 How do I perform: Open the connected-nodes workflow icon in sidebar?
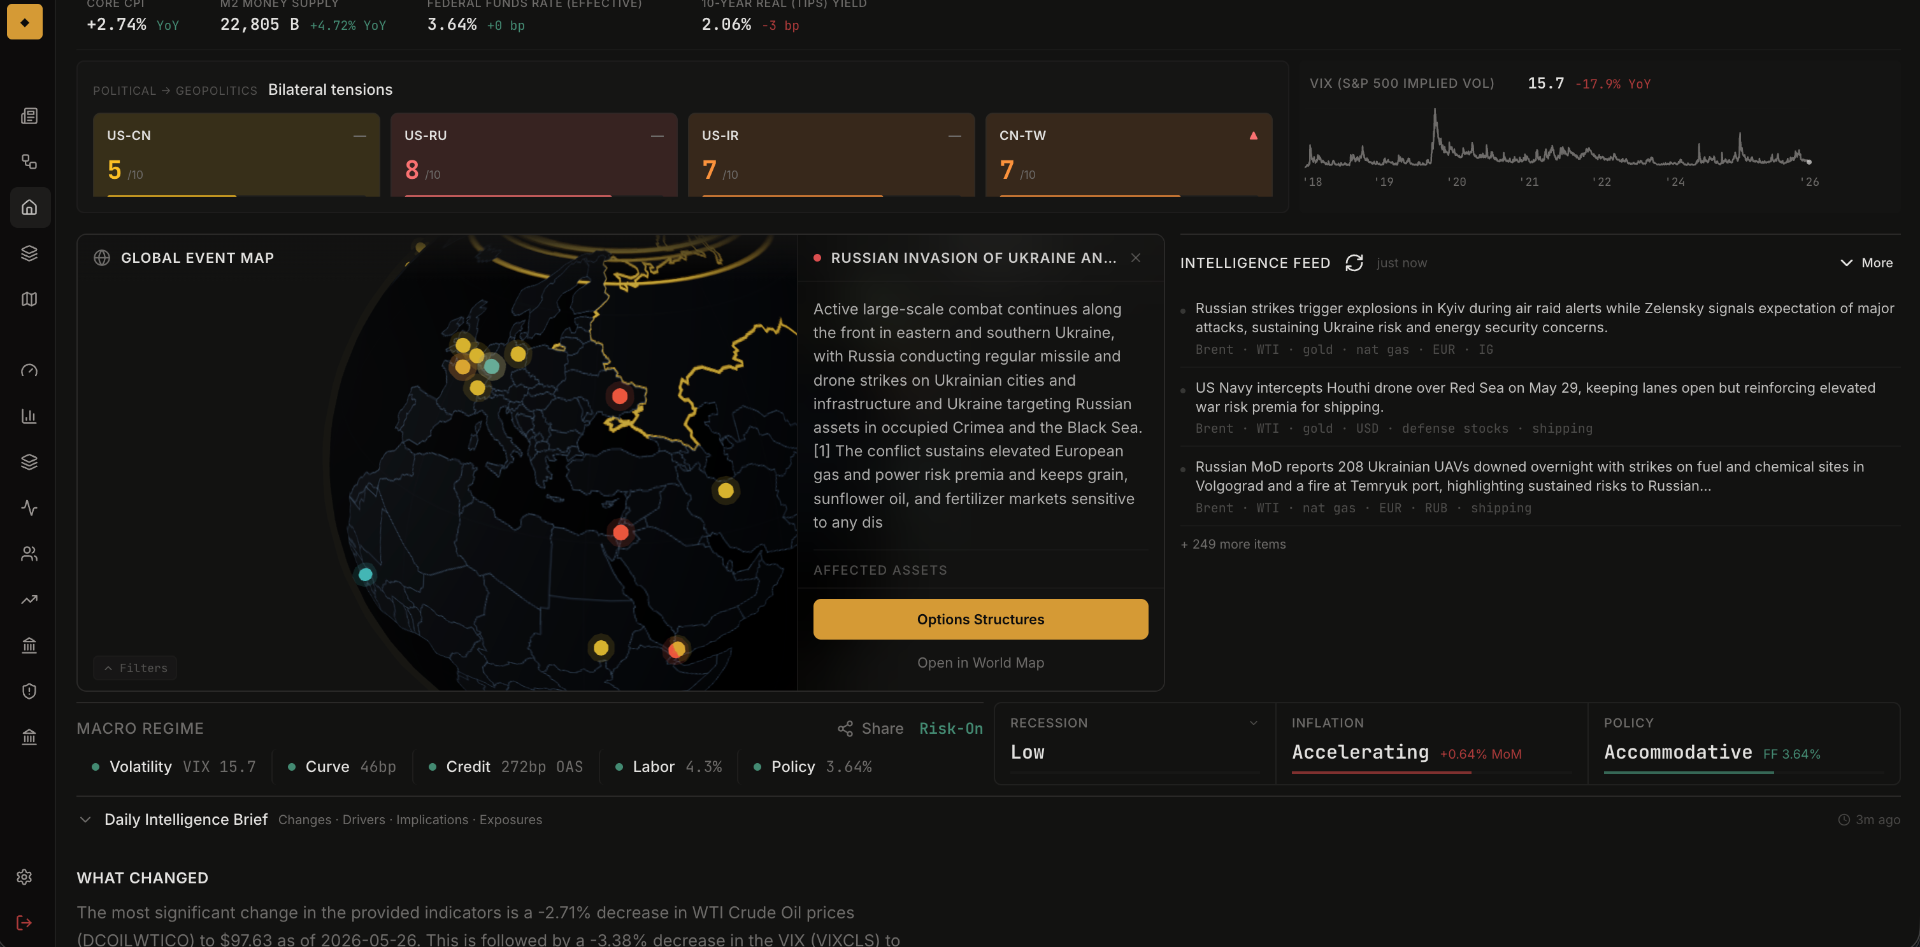[29, 162]
